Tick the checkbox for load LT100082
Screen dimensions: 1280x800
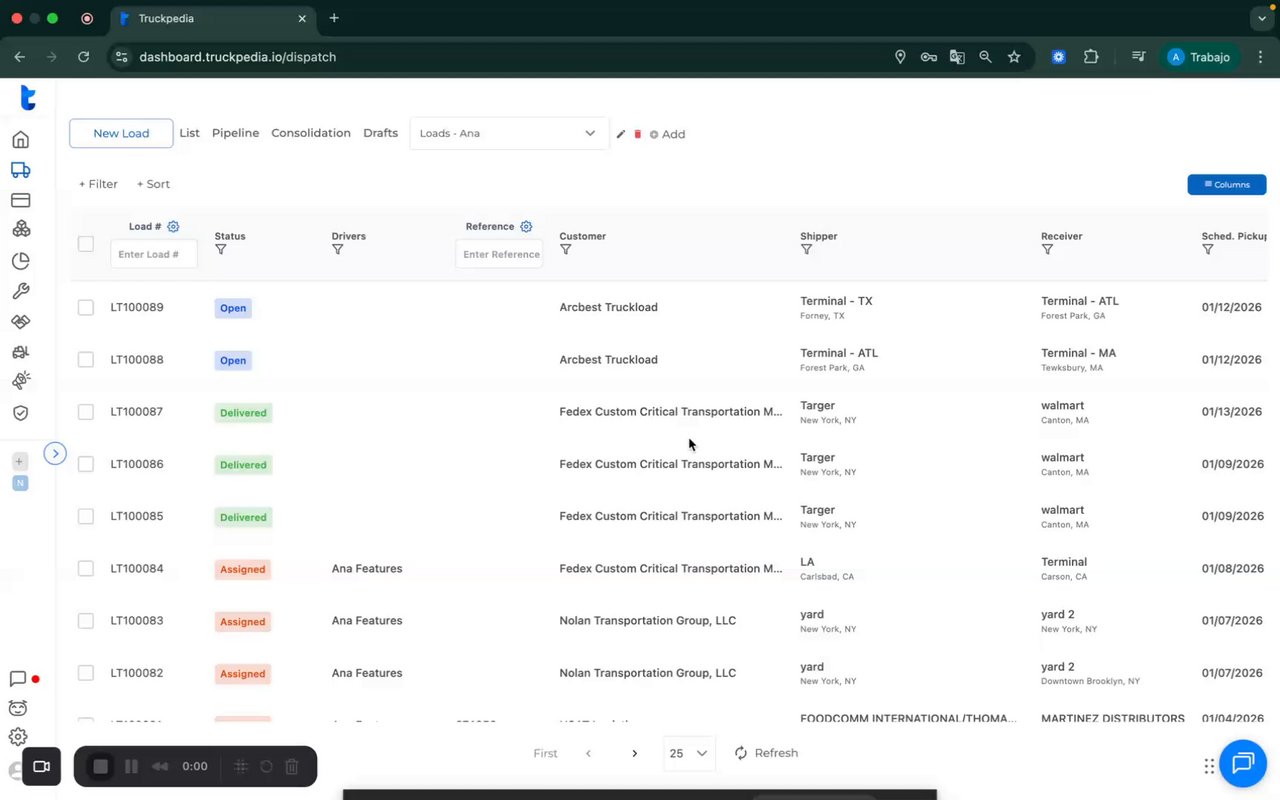(x=86, y=673)
